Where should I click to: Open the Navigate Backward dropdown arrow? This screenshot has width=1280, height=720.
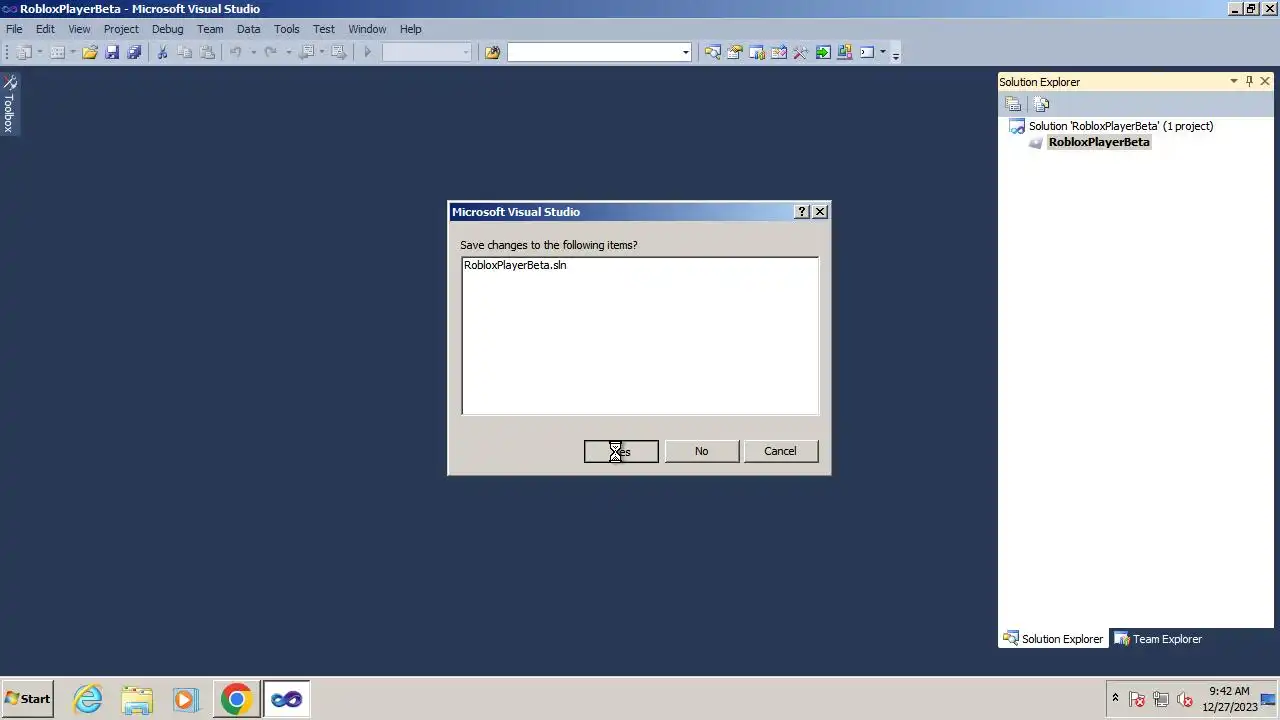(x=322, y=52)
